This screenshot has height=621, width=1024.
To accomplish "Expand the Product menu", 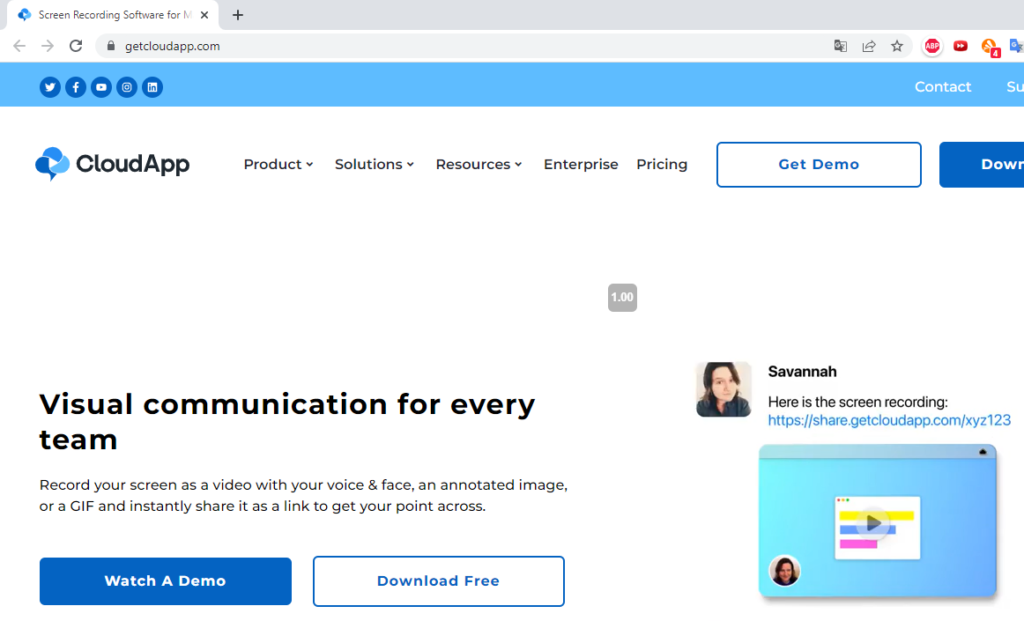I will pos(278,165).
